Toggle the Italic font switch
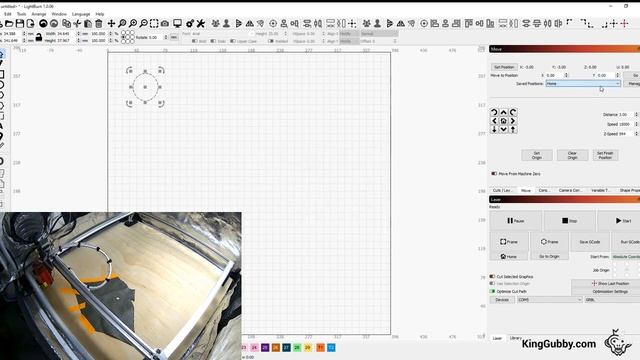Viewport: 640px width, 360px height. tap(213, 41)
